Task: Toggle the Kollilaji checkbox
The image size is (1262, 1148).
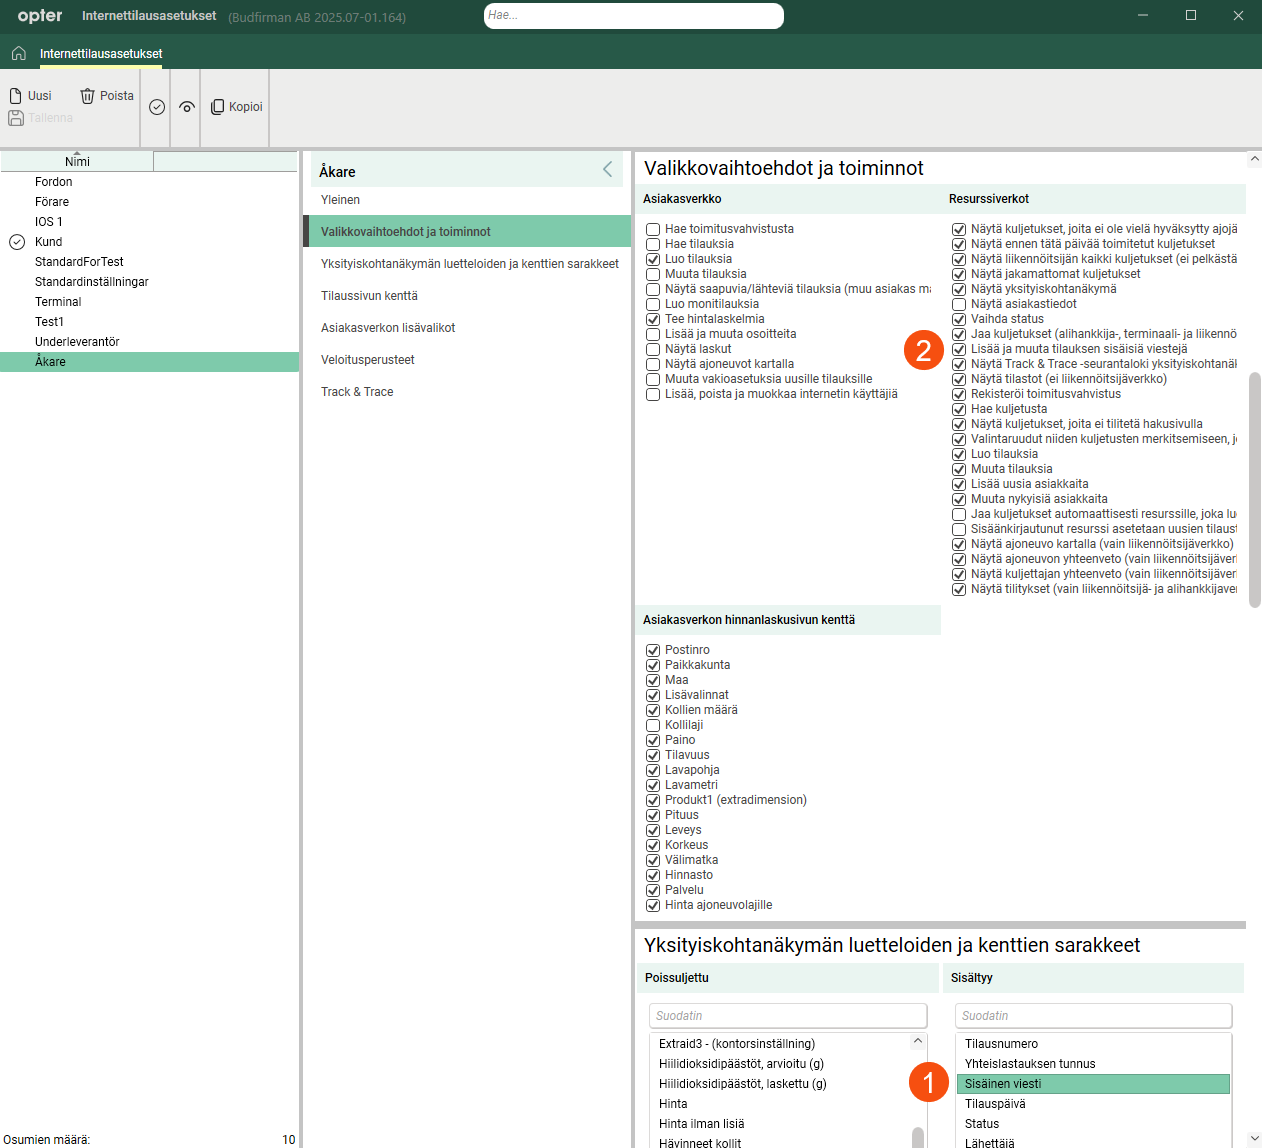Action: pyautogui.click(x=653, y=725)
